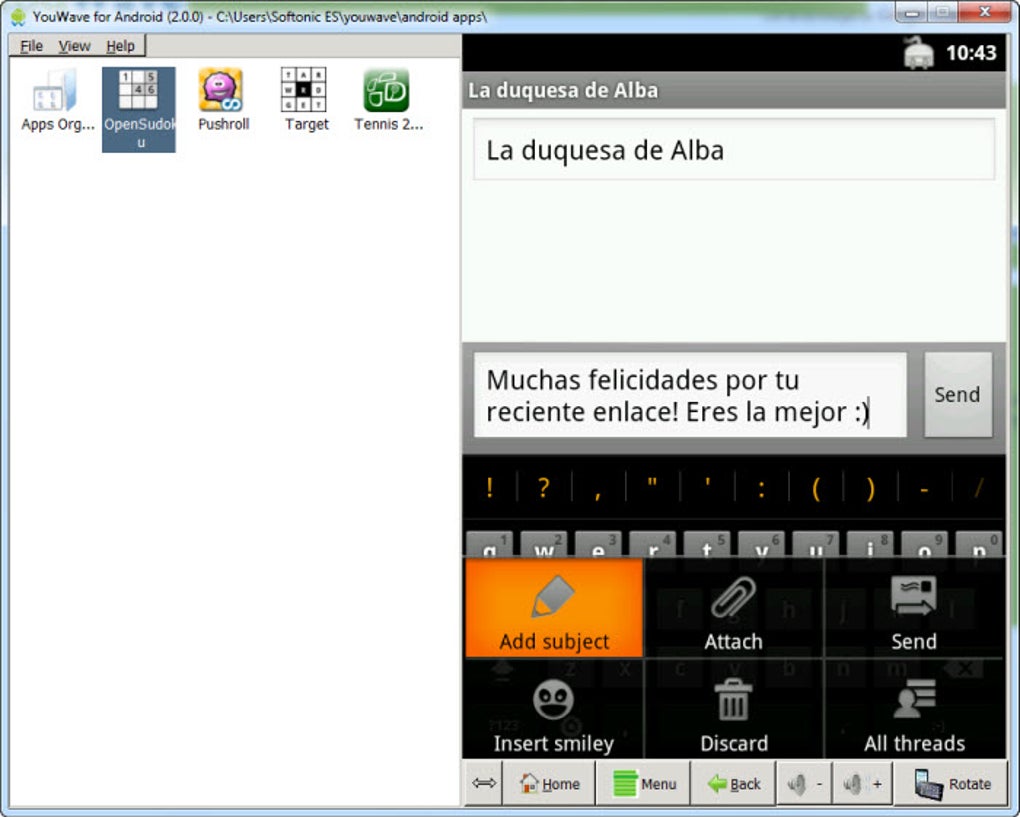The width and height of the screenshot is (1020, 817).
Task: Tap the apostrophe key
Action: click(707, 487)
